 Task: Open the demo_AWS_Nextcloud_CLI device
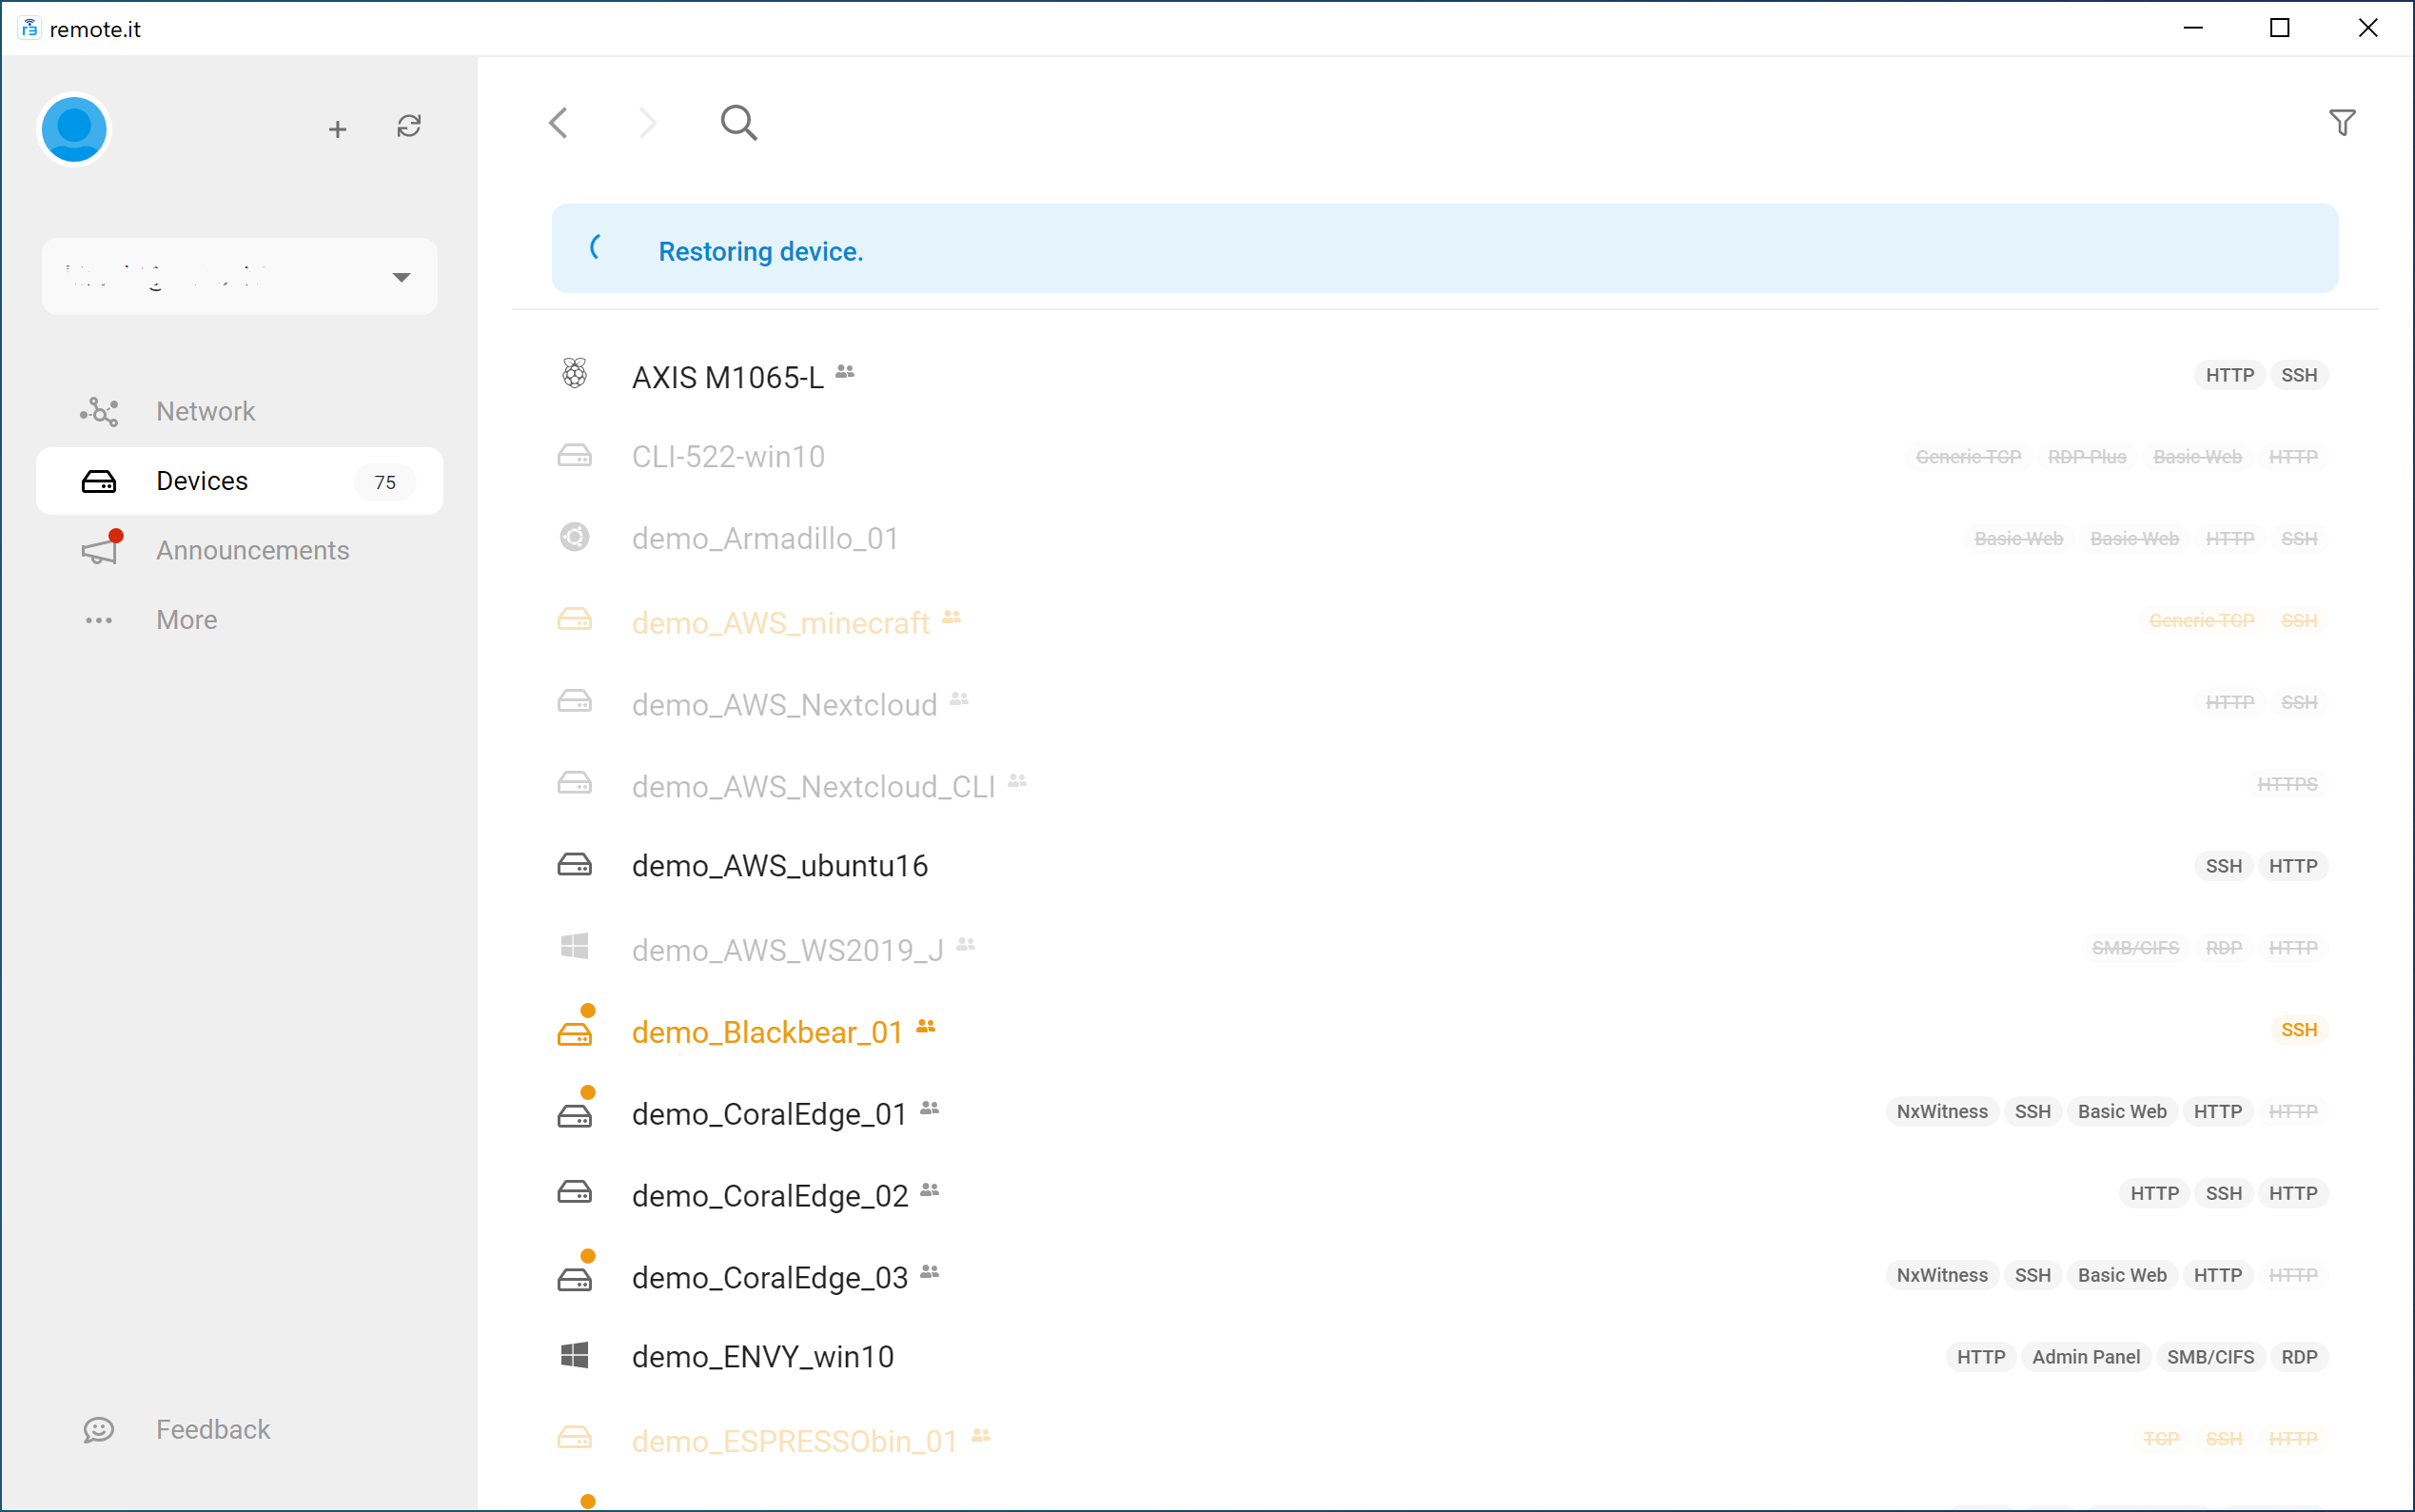[814, 787]
